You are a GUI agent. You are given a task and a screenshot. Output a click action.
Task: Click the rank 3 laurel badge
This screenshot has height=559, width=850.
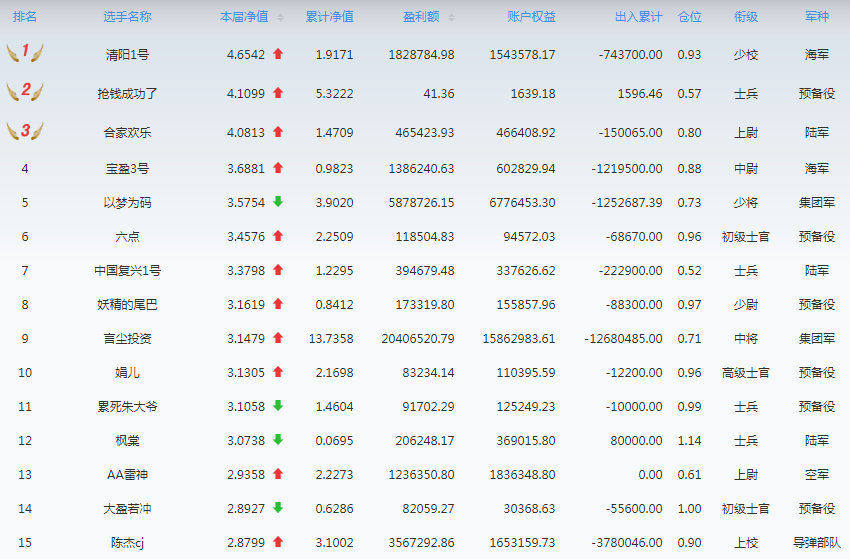point(25,131)
